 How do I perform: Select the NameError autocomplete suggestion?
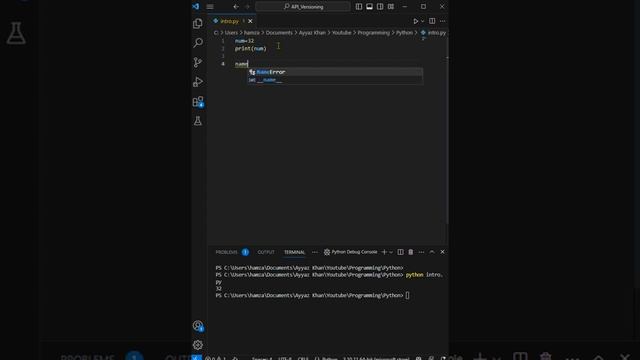pyautogui.click(x=336, y=72)
